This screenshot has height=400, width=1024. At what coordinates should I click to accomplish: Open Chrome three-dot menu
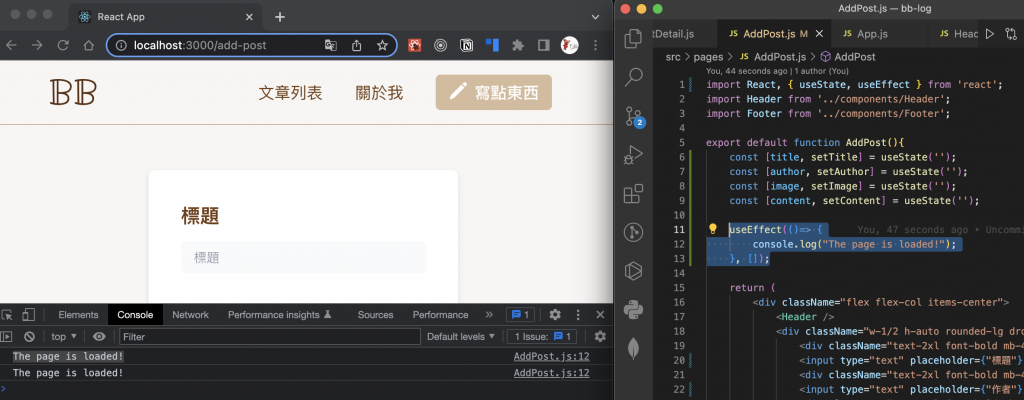pos(595,45)
